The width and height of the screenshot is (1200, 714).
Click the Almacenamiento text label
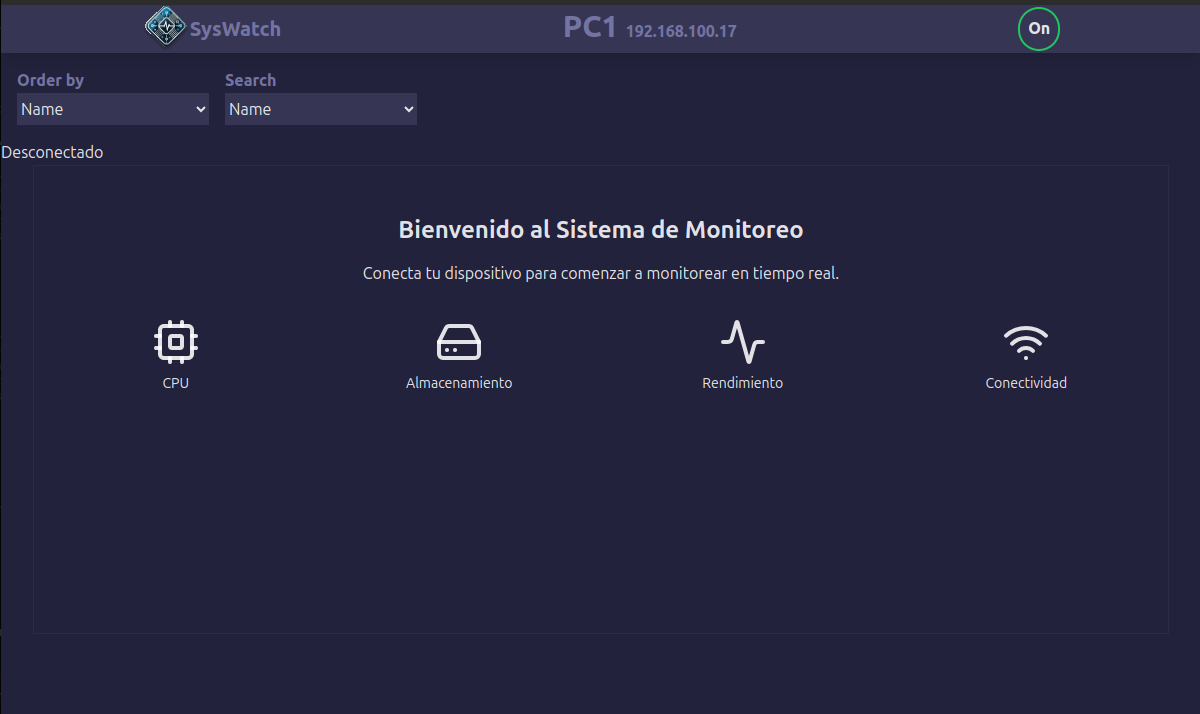pos(459,383)
